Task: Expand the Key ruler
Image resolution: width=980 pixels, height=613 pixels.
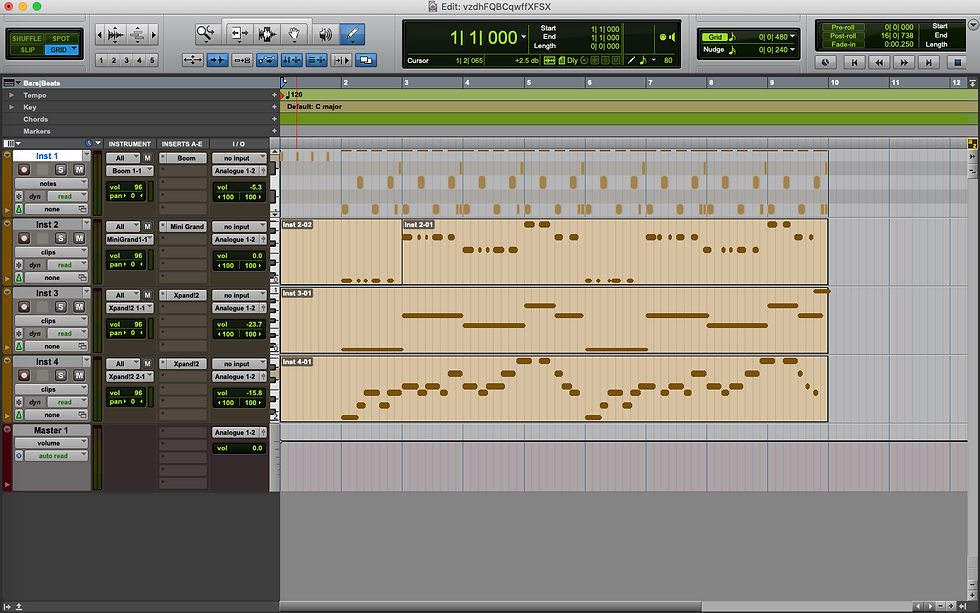Action: 11,107
